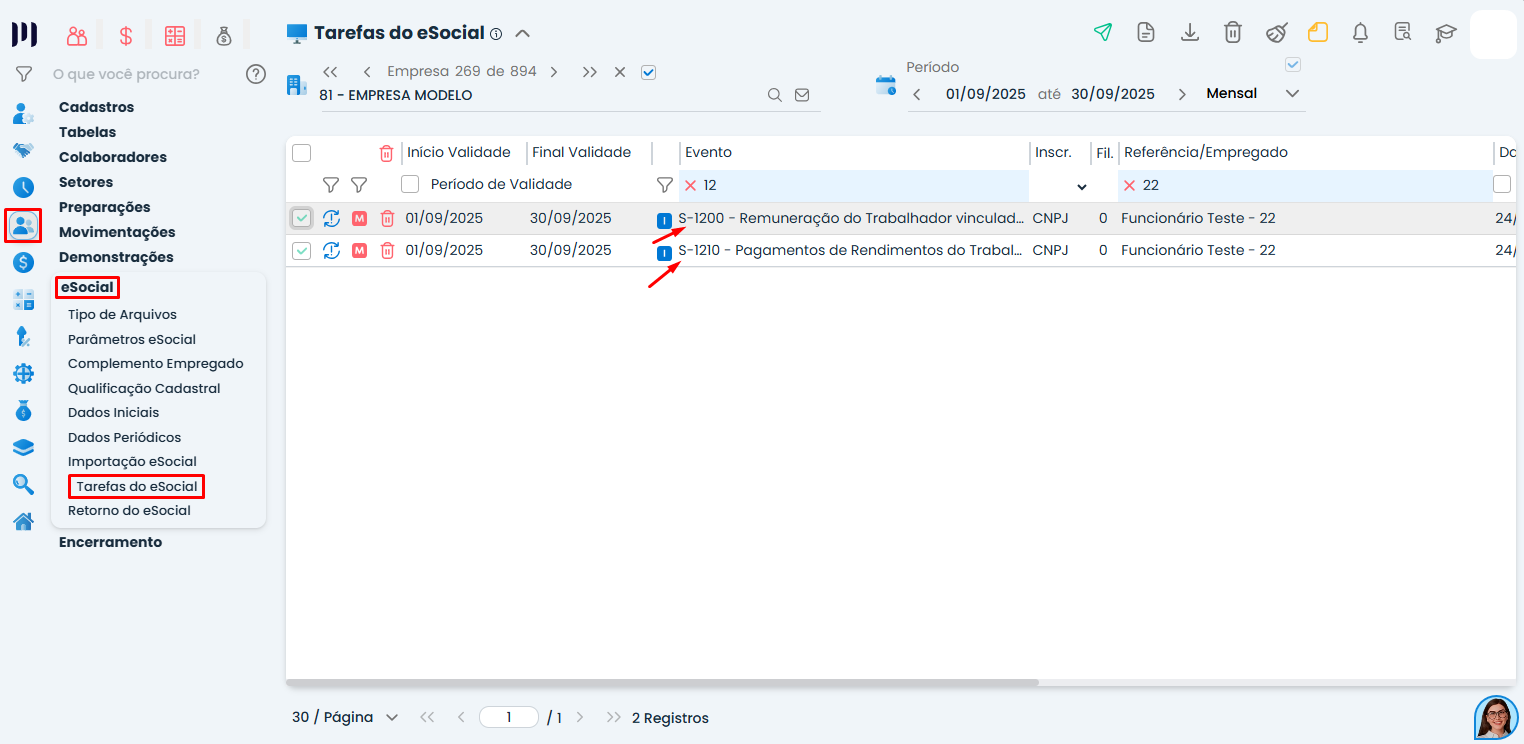Screen dimensions: 1524x744
Task: Open the Mensal period type dropdown
Action: [x=1253, y=94]
